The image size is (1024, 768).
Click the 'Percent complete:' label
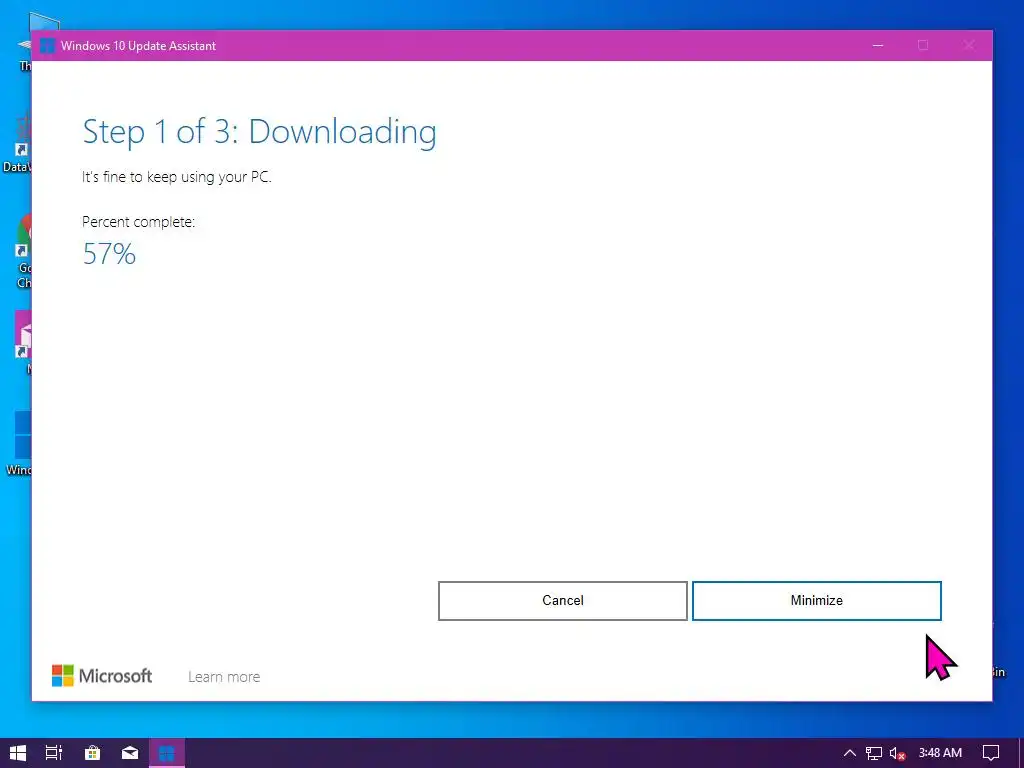pos(138,222)
